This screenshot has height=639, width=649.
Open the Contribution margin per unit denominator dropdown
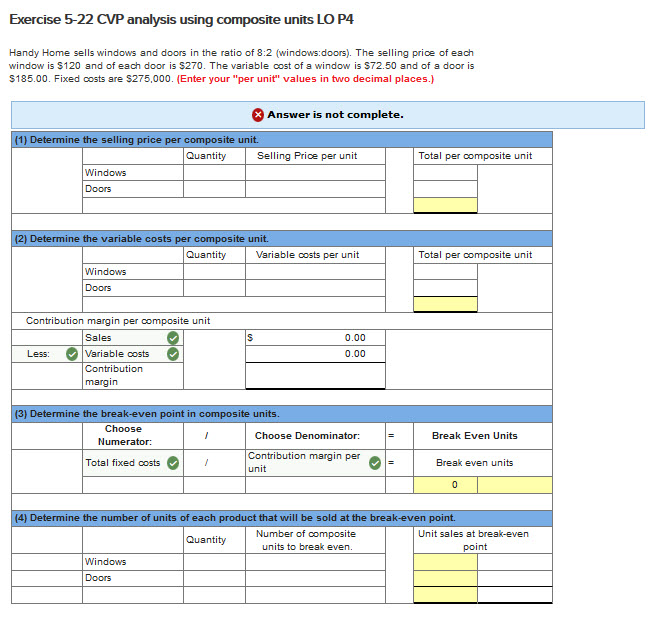tap(315, 463)
